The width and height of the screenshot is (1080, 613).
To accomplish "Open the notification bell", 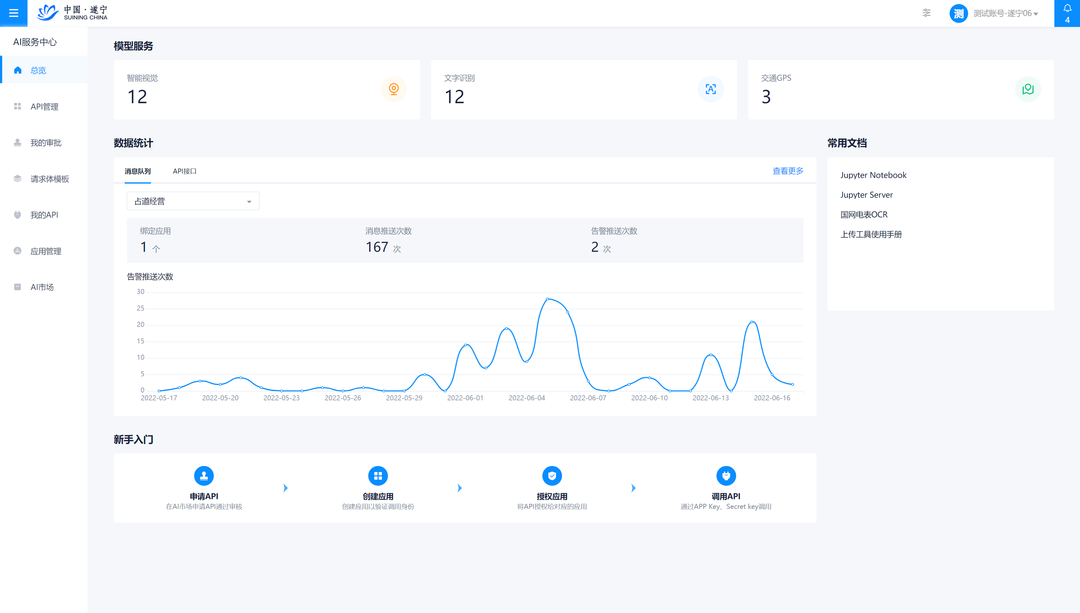I will (1067, 10).
